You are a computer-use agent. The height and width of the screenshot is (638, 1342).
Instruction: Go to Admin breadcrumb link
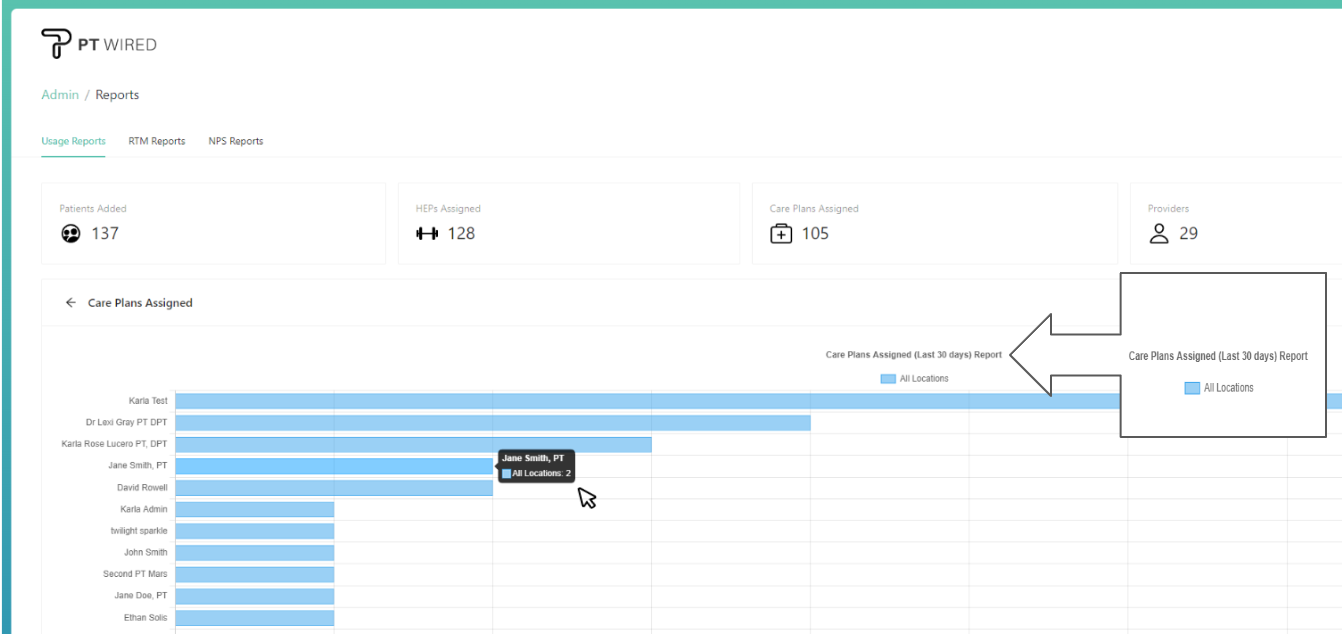[60, 95]
